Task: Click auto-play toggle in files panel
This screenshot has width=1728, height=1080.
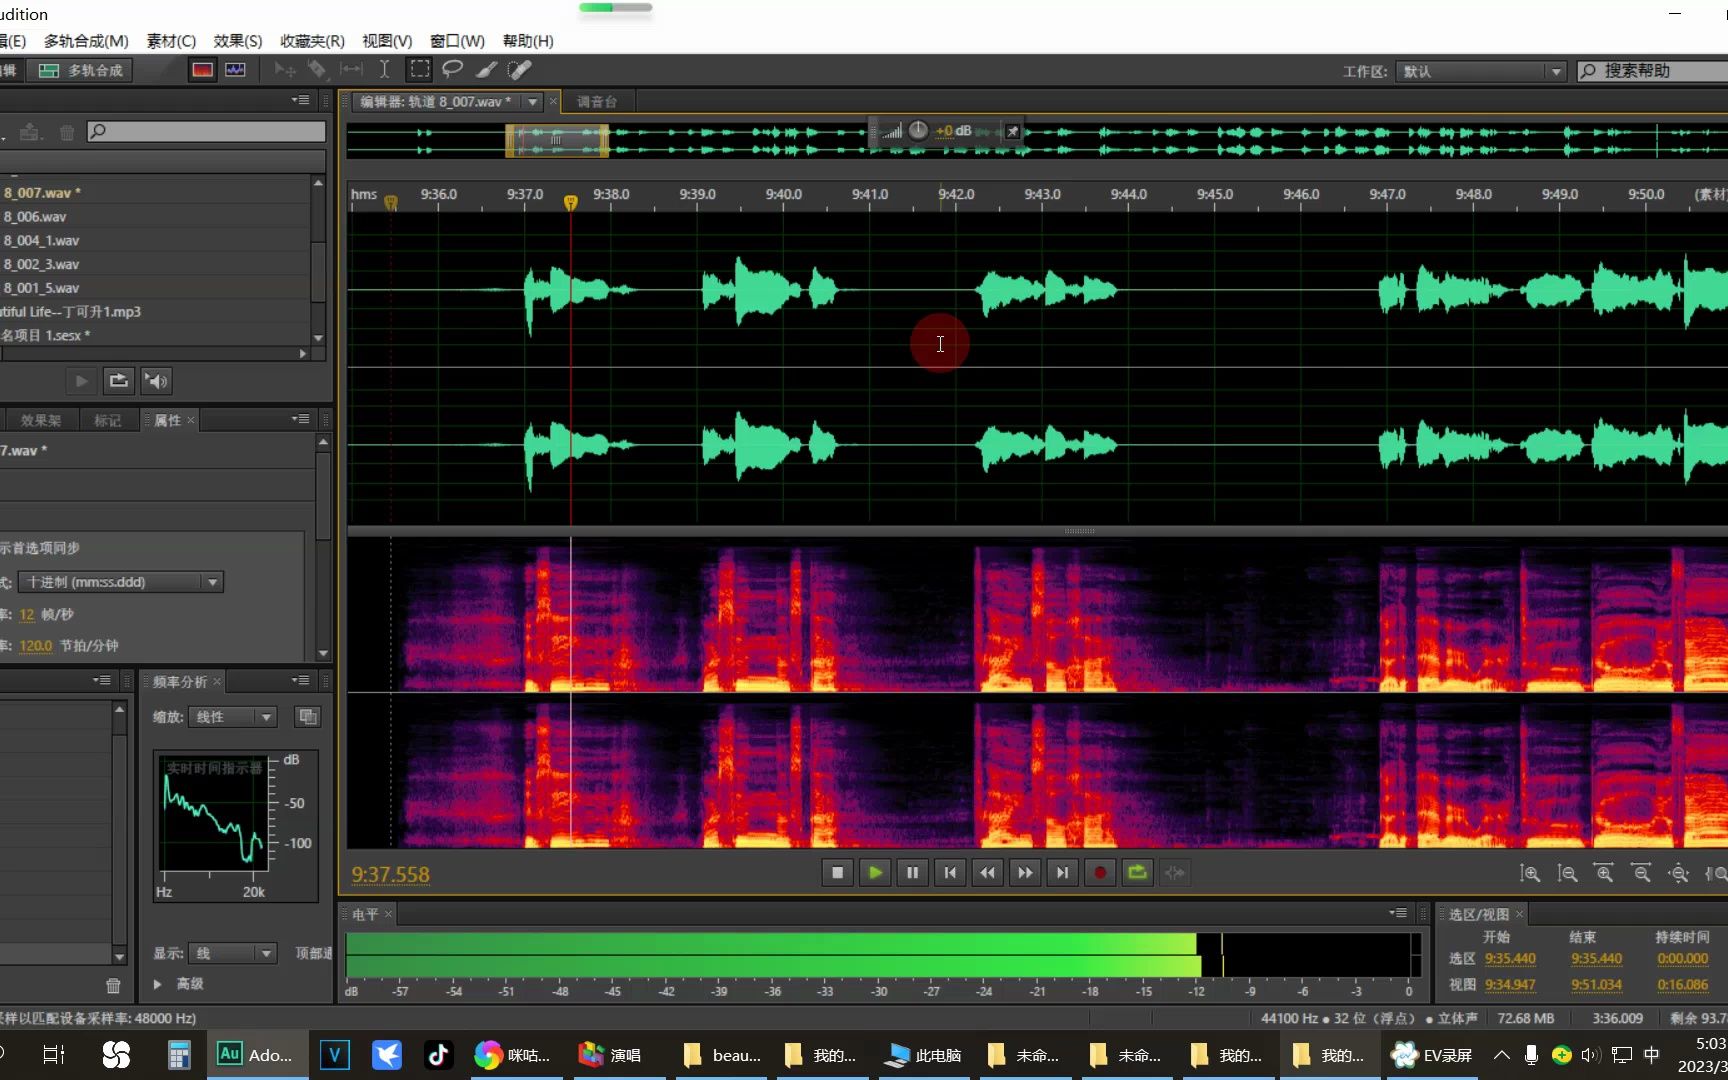Action: coord(157,380)
